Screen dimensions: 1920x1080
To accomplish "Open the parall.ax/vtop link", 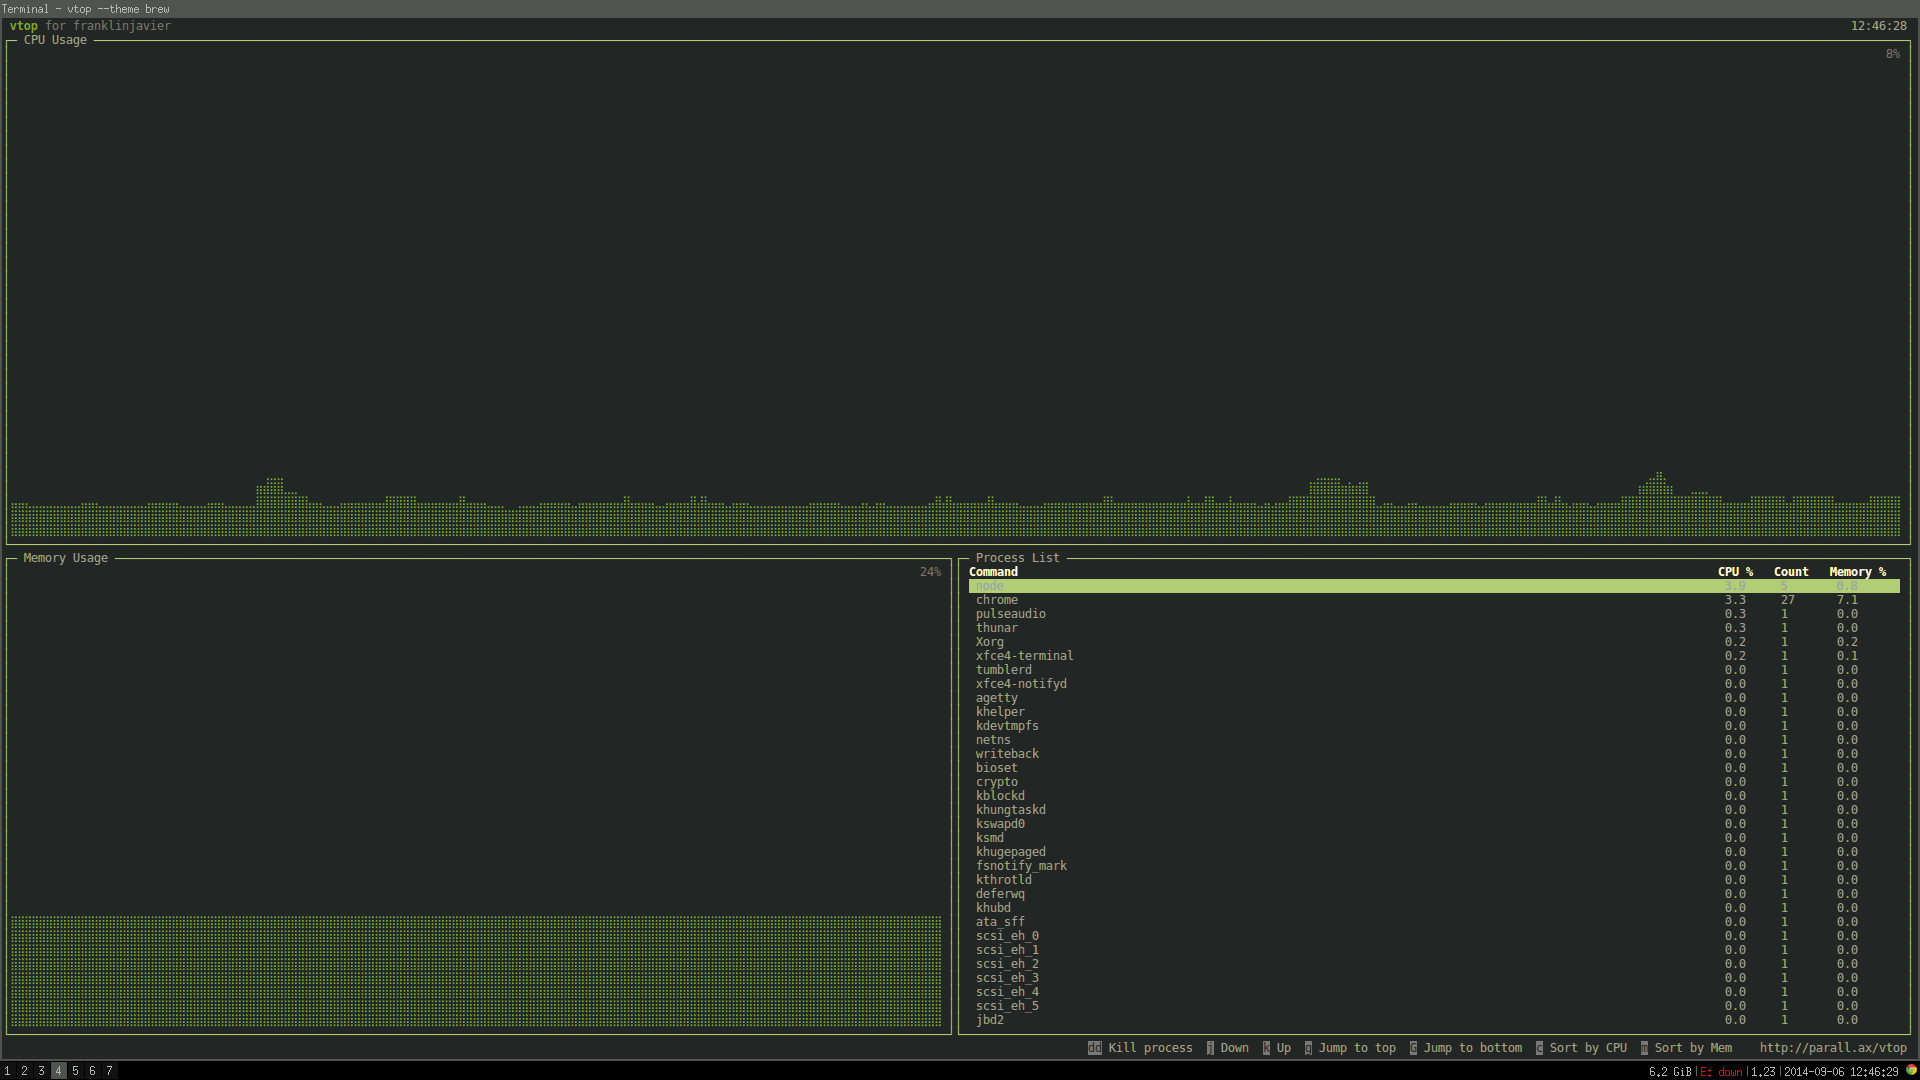I will [1832, 1048].
